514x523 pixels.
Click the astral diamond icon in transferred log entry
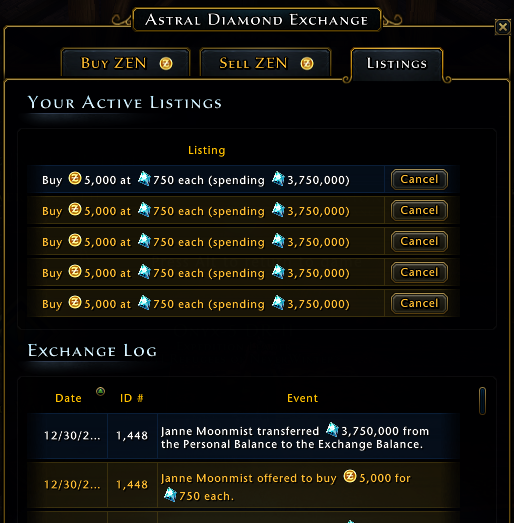(x=332, y=429)
